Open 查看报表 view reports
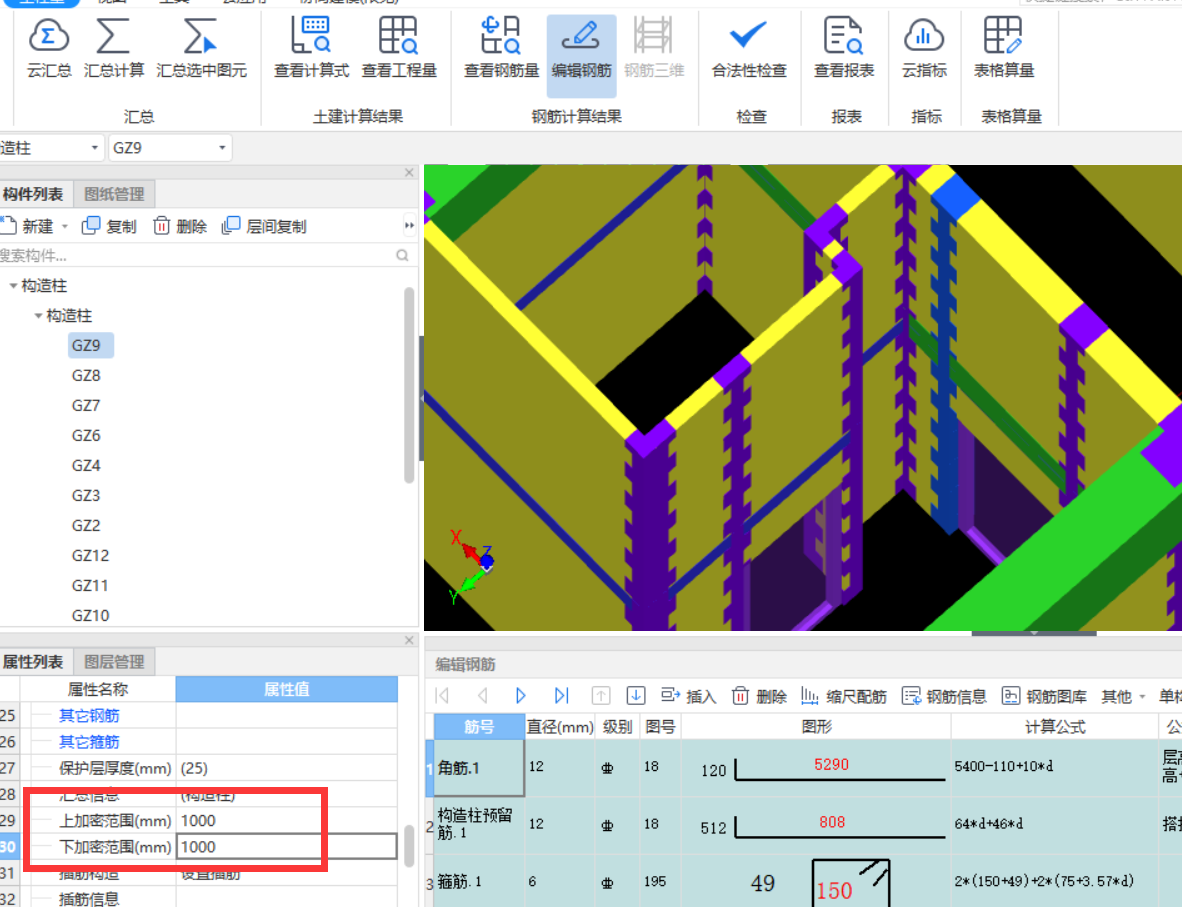The height and width of the screenshot is (907, 1182). (x=844, y=50)
